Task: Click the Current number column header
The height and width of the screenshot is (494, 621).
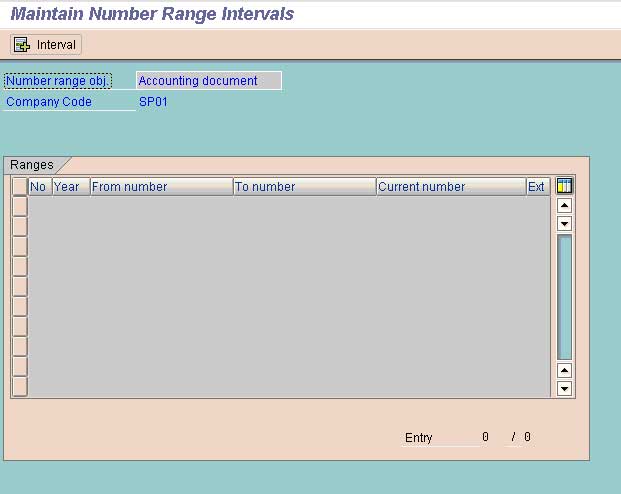Action: click(x=450, y=186)
